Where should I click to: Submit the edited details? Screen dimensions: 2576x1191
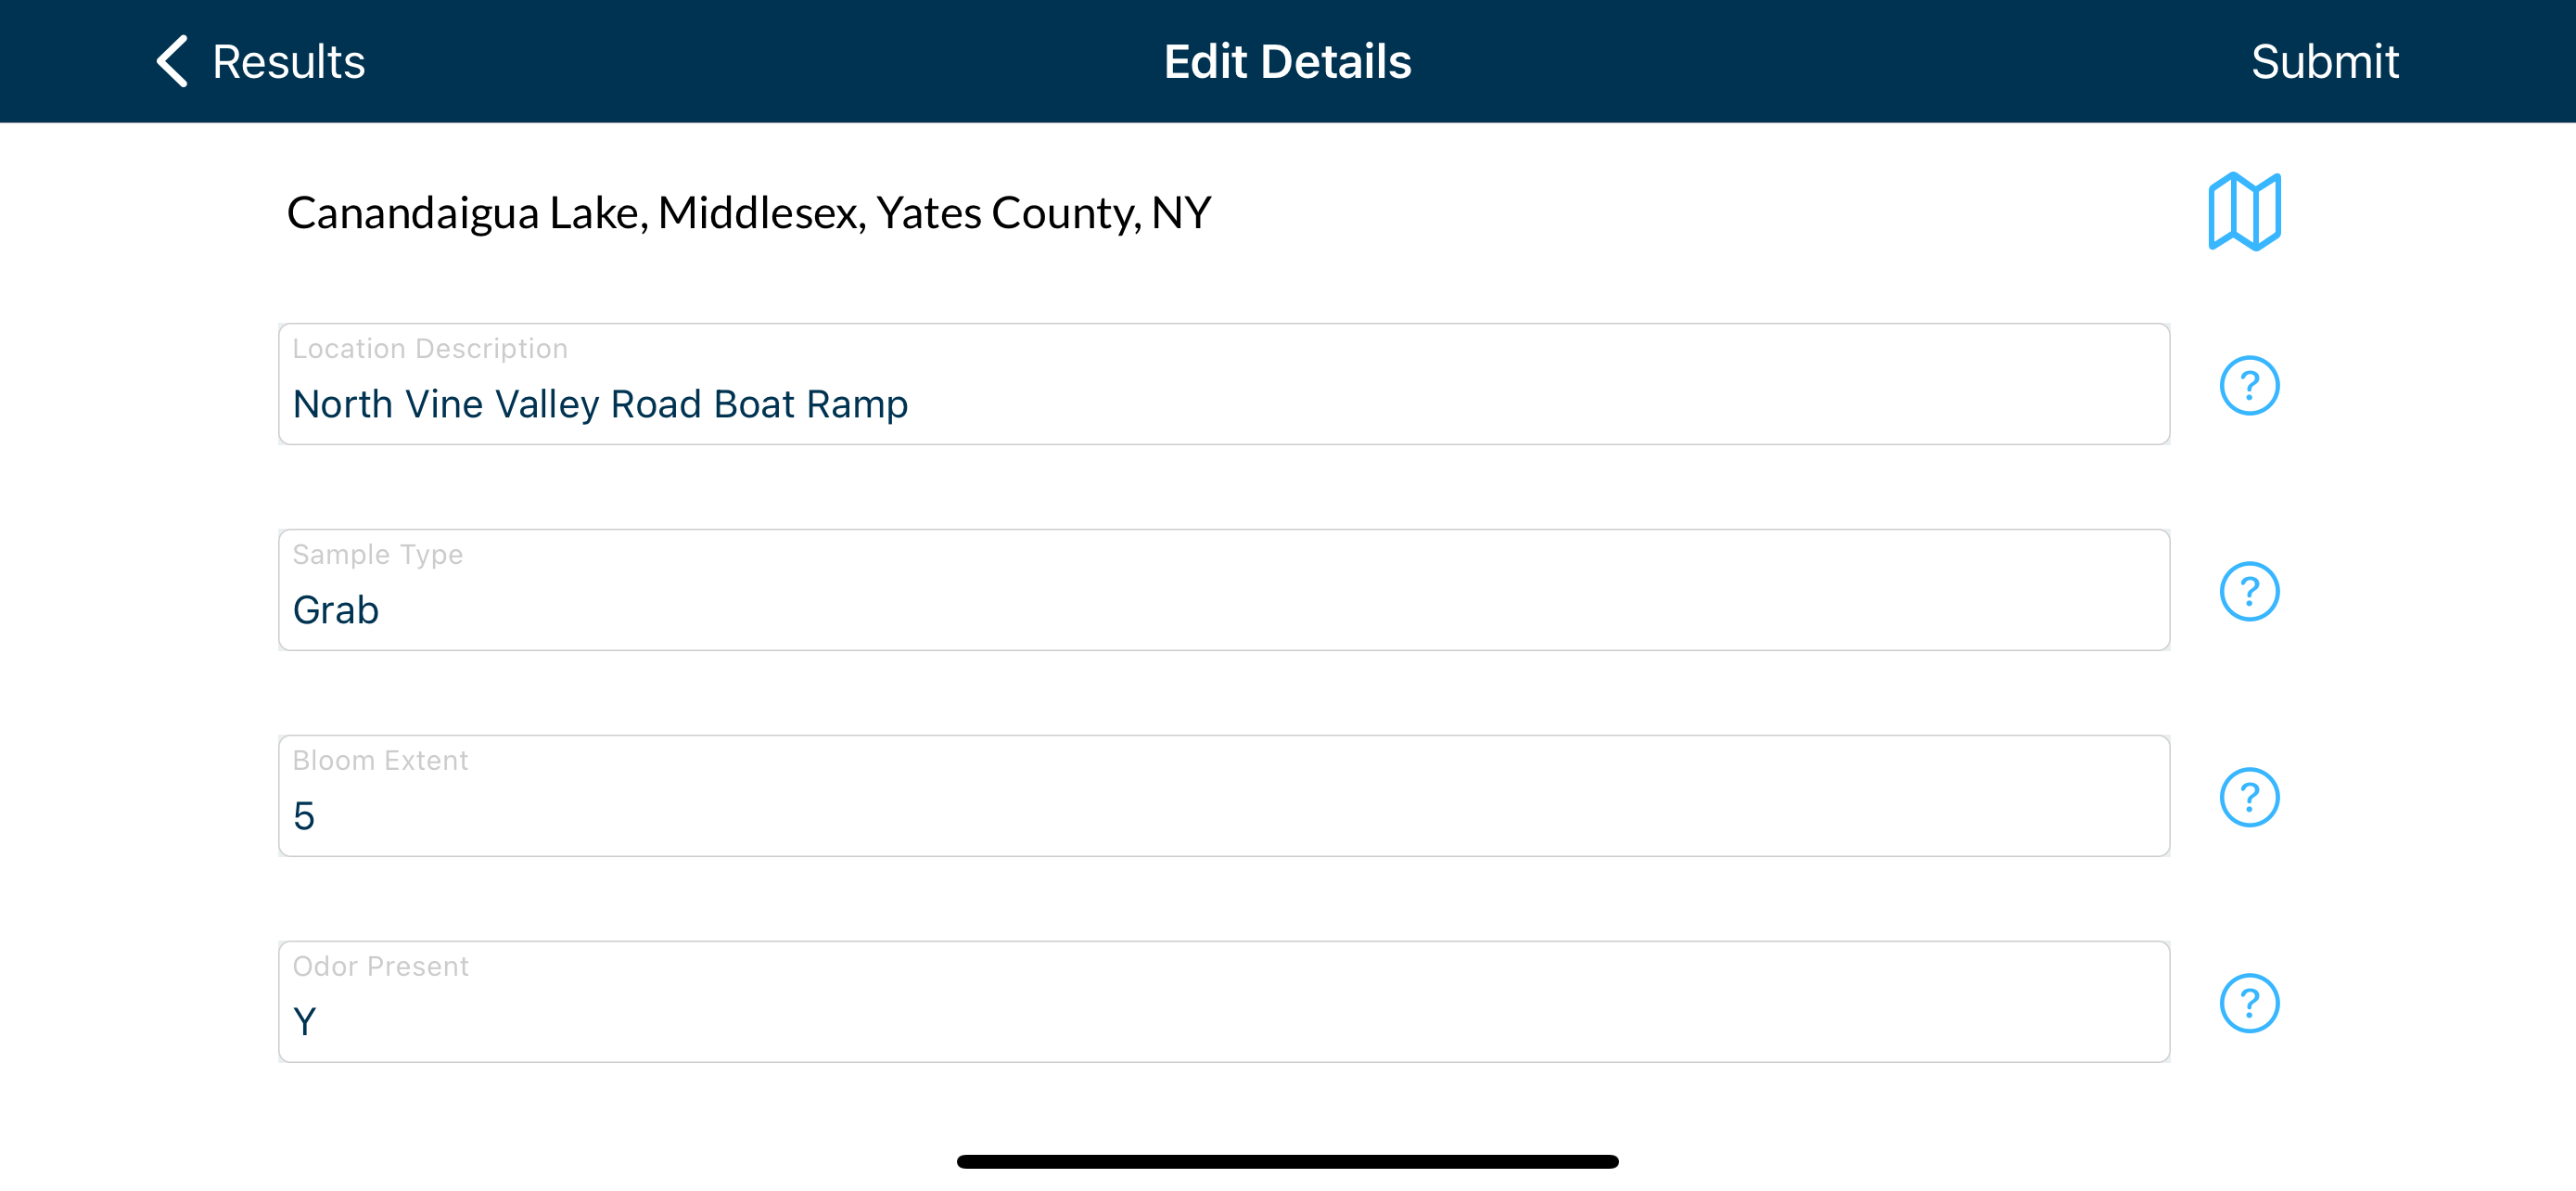pyautogui.click(x=2324, y=62)
